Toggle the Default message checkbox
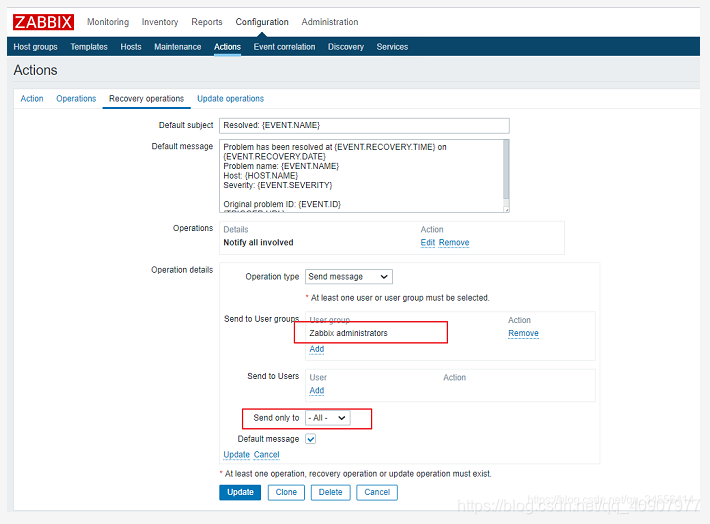Image resolution: width=710 pixels, height=524 pixels. pos(310,439)
